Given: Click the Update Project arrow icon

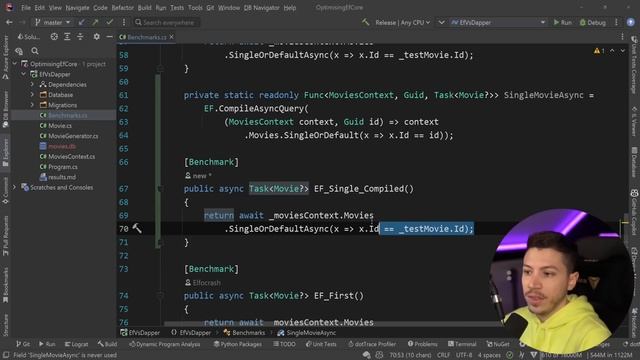Looking at the screenshot, I should point(82,22).
